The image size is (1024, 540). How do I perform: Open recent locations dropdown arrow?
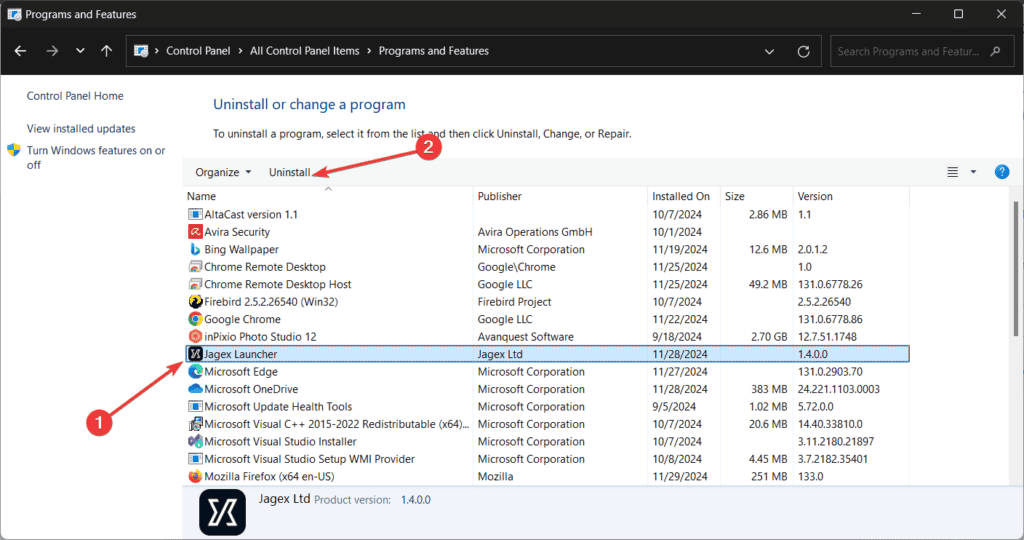(80, 51)
